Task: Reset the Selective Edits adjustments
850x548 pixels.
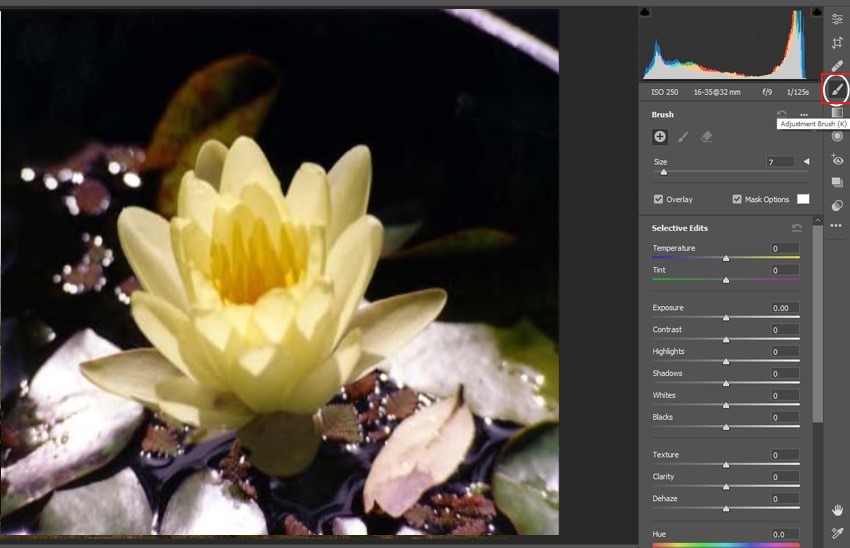Action: pos(796,228)
